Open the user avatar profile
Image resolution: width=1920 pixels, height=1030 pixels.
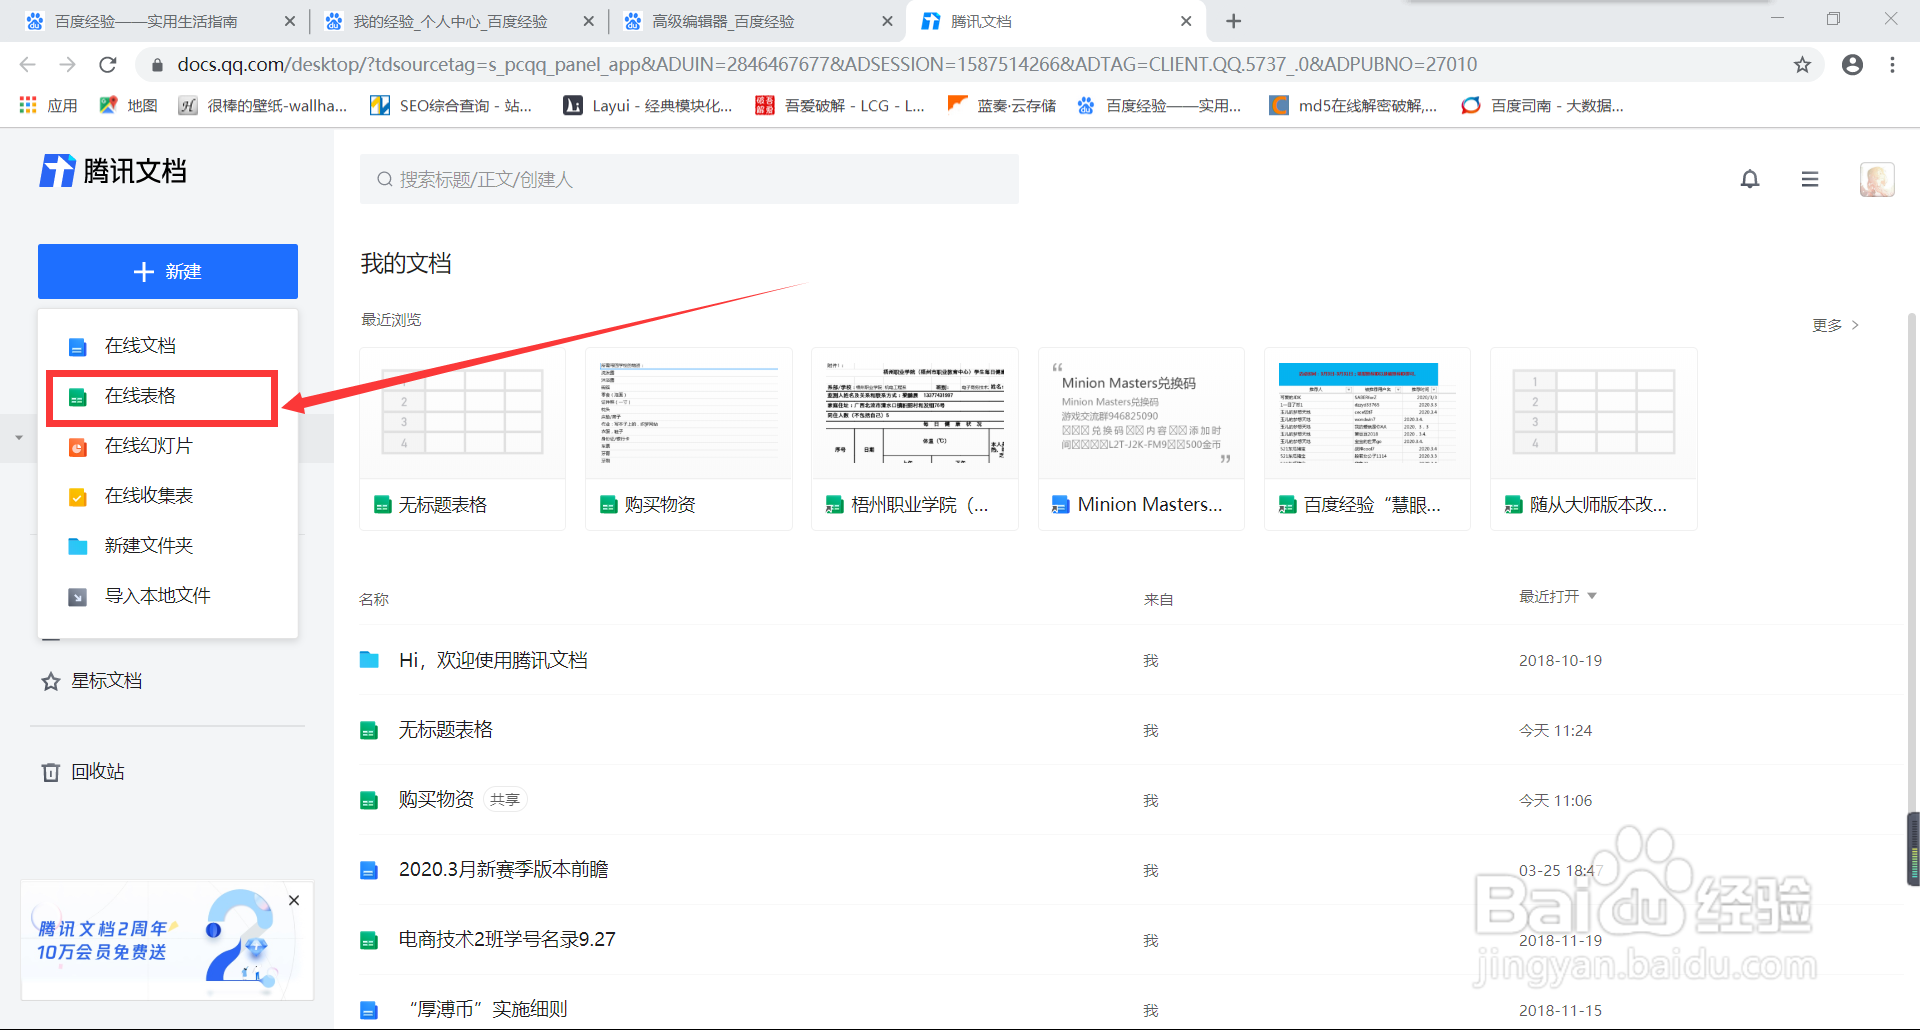1877,179
